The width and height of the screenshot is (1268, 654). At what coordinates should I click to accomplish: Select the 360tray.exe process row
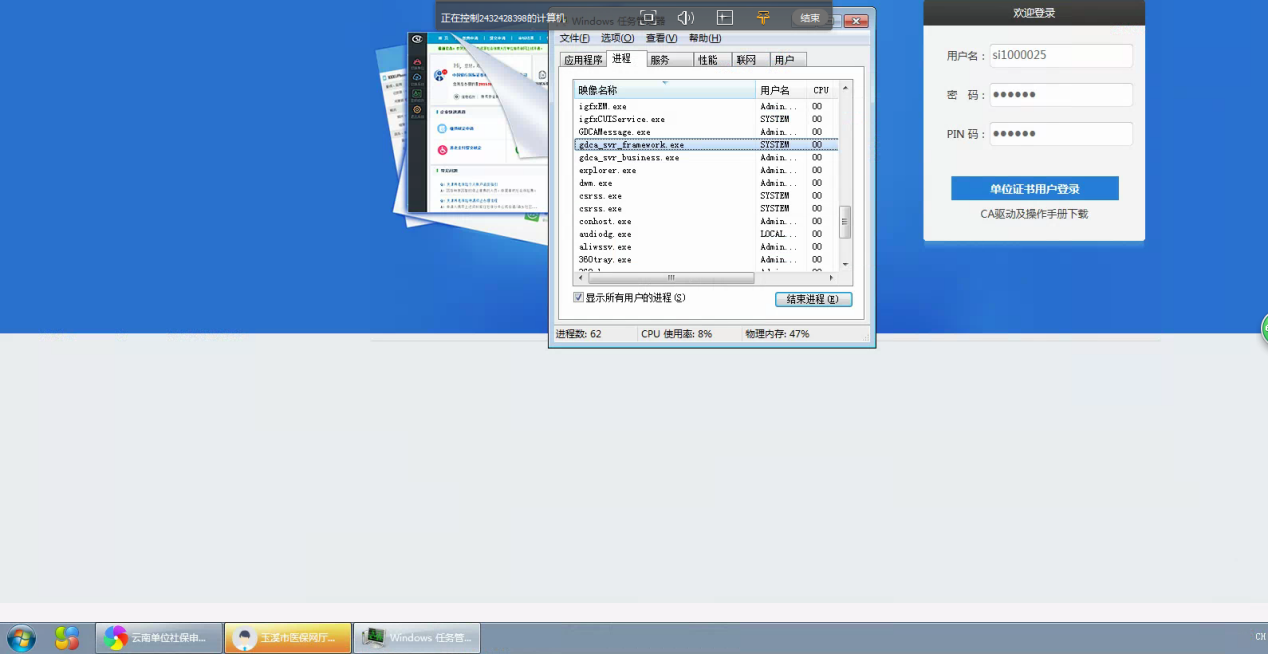click(706, 260)
